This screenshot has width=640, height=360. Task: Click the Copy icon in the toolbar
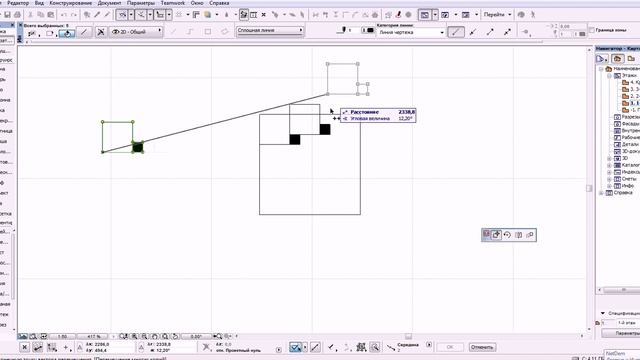pyautogui.click(x=40, y=15)
